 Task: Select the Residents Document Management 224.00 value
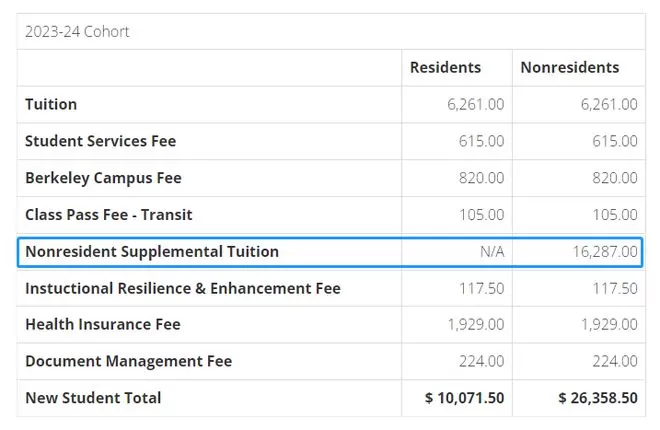pos(482,361)
